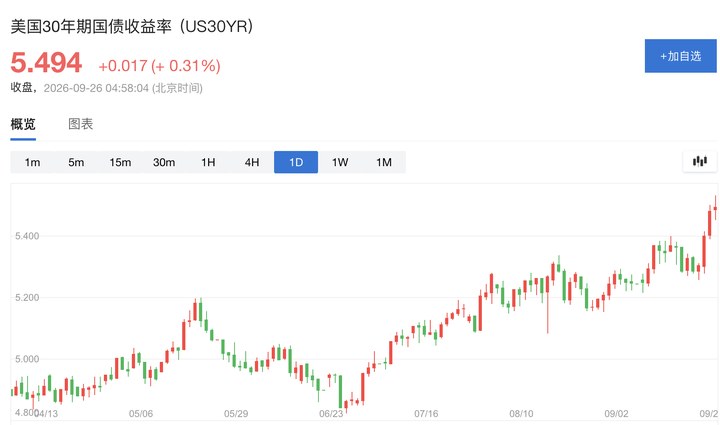Screen dimensions: 720x425
Task: Select the active 1D timeframe
Action: coord(296,162)
